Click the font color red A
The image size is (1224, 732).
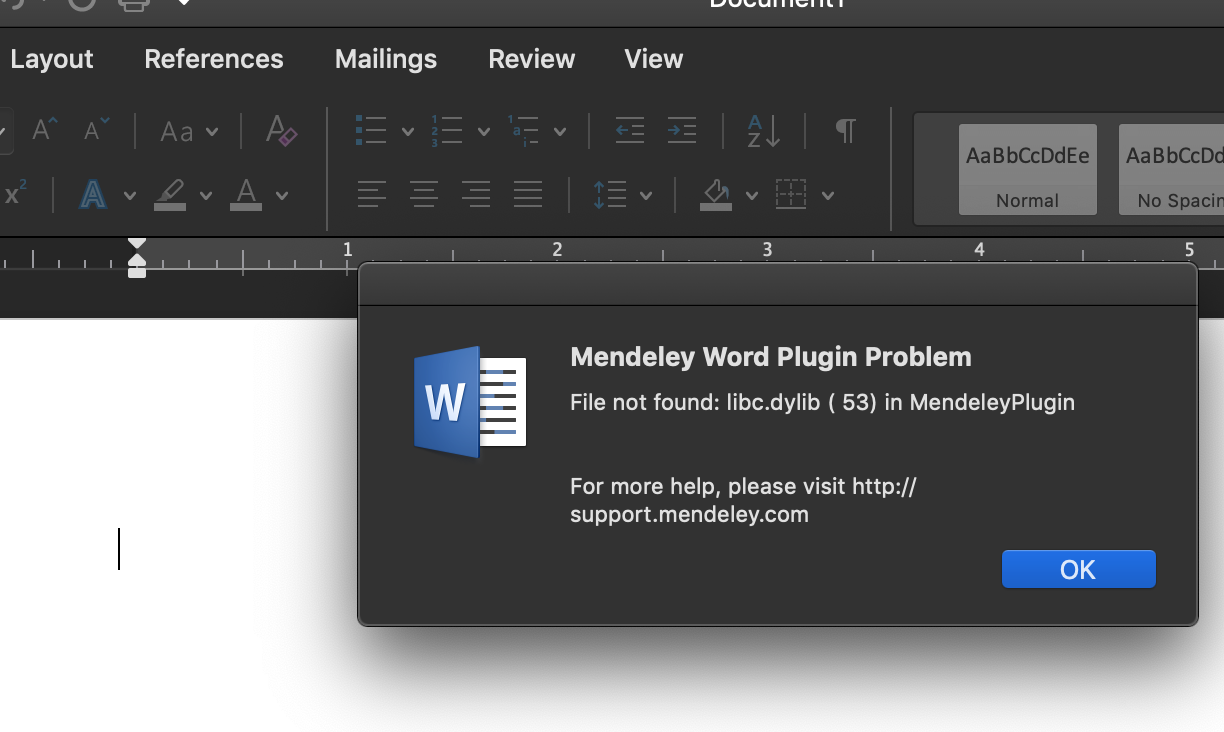click(246, 194)
